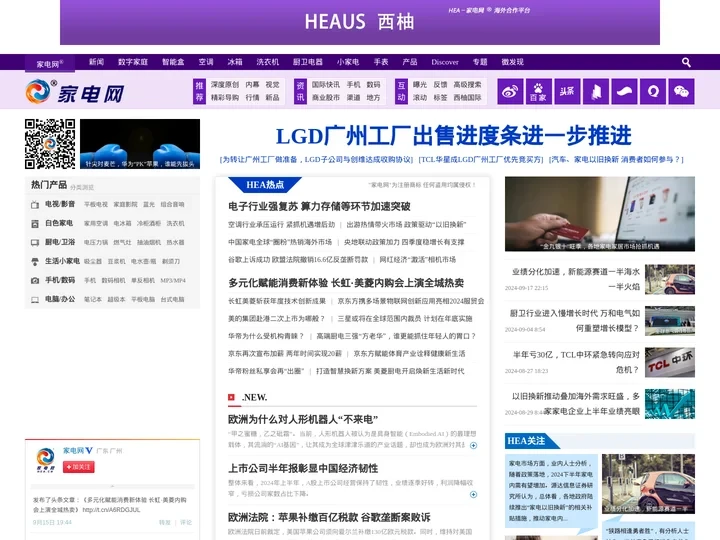The height and width of the screenshot is (540, 720).
Task: Open the 空调 navigation menu item
Action: (x=206, y=62)
